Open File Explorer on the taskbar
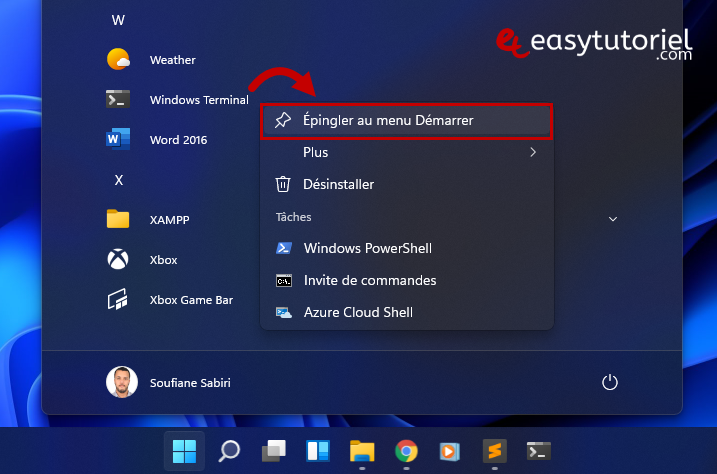The width and height of the screenshot is (717, 474). pyautogui.click(x=362, y=451)
